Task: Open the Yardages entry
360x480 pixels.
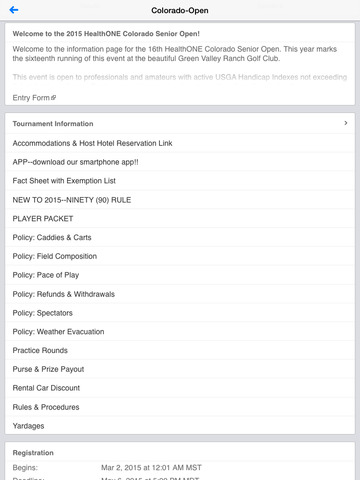Action: coord(180,426)
